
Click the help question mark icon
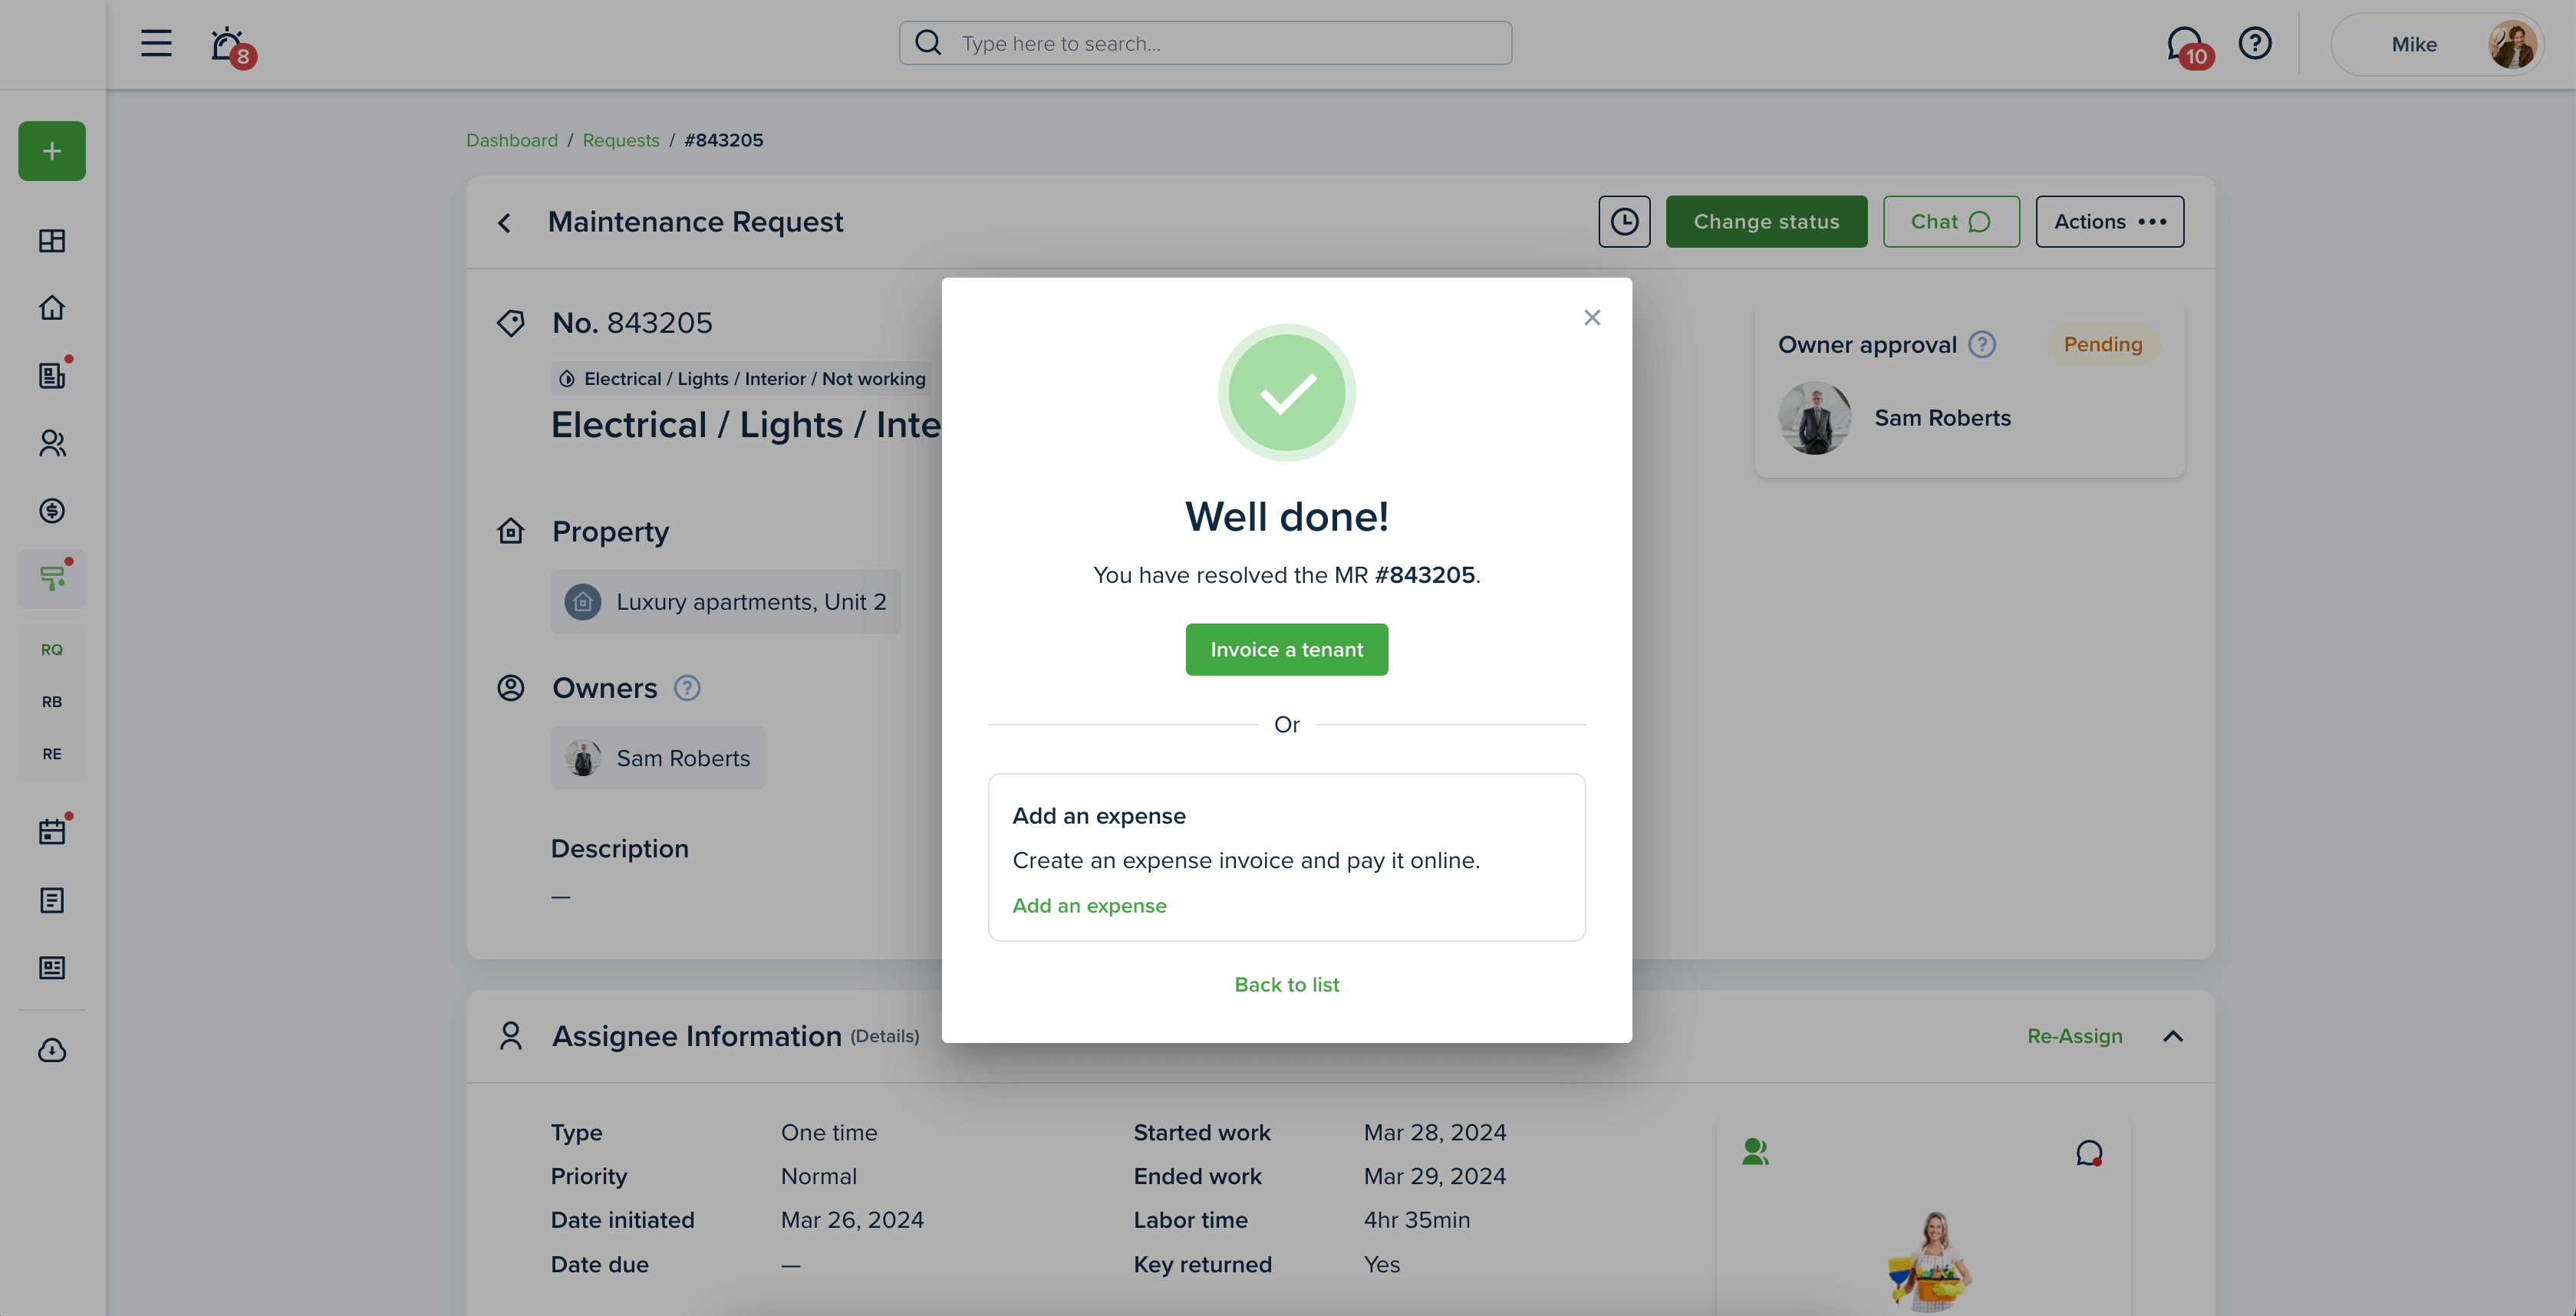click(2255, 43)
